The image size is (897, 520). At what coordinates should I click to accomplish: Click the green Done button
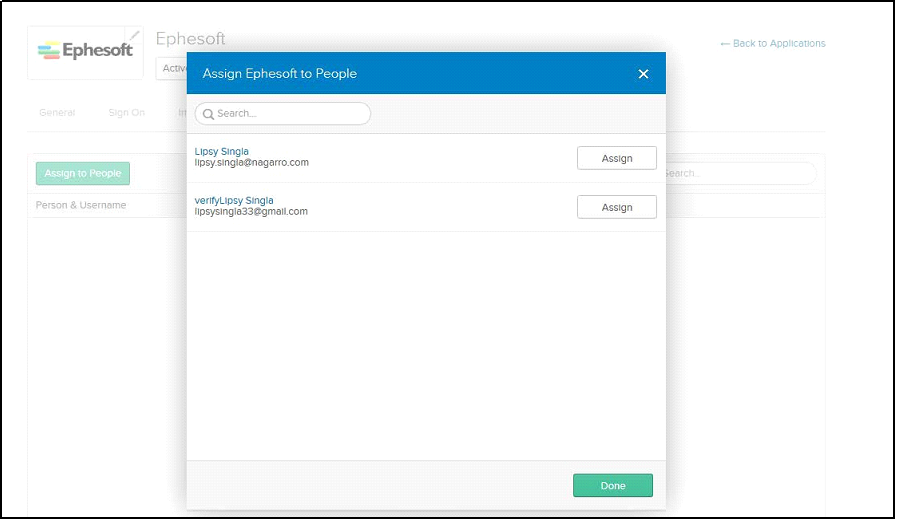613,485
